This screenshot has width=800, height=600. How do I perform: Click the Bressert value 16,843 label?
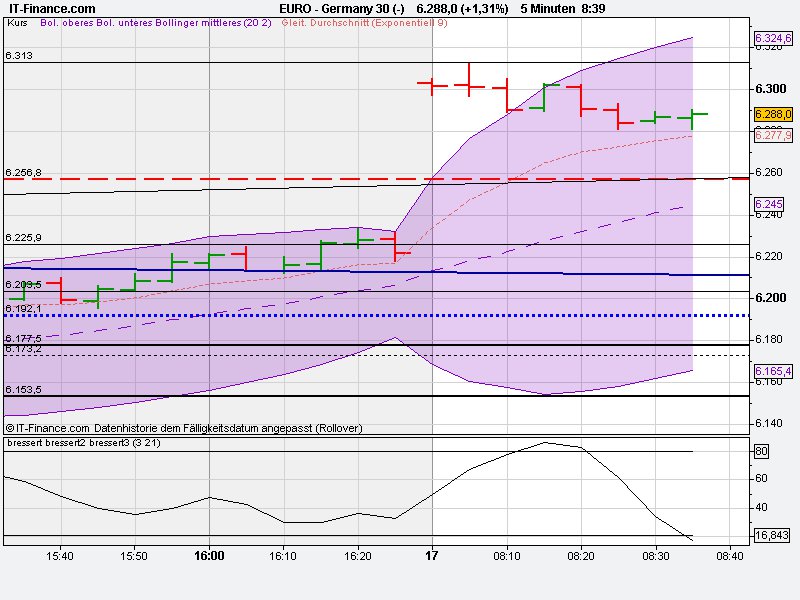[772, 533]
